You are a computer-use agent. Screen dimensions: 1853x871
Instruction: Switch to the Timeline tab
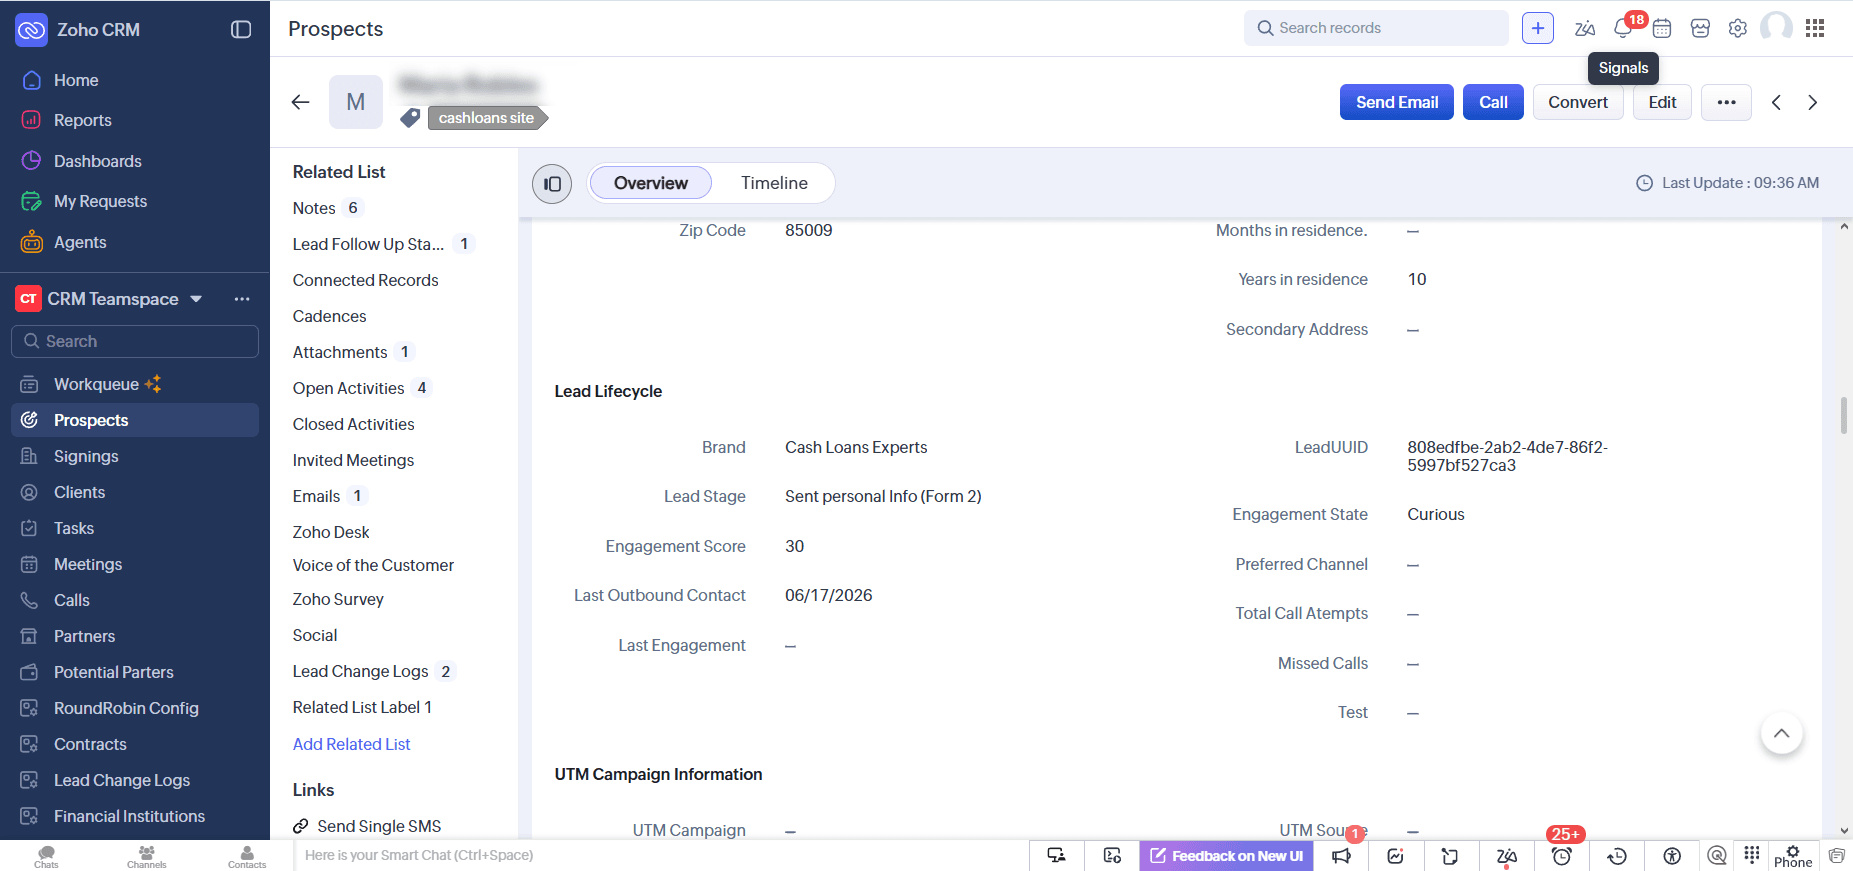click(774, 183)
